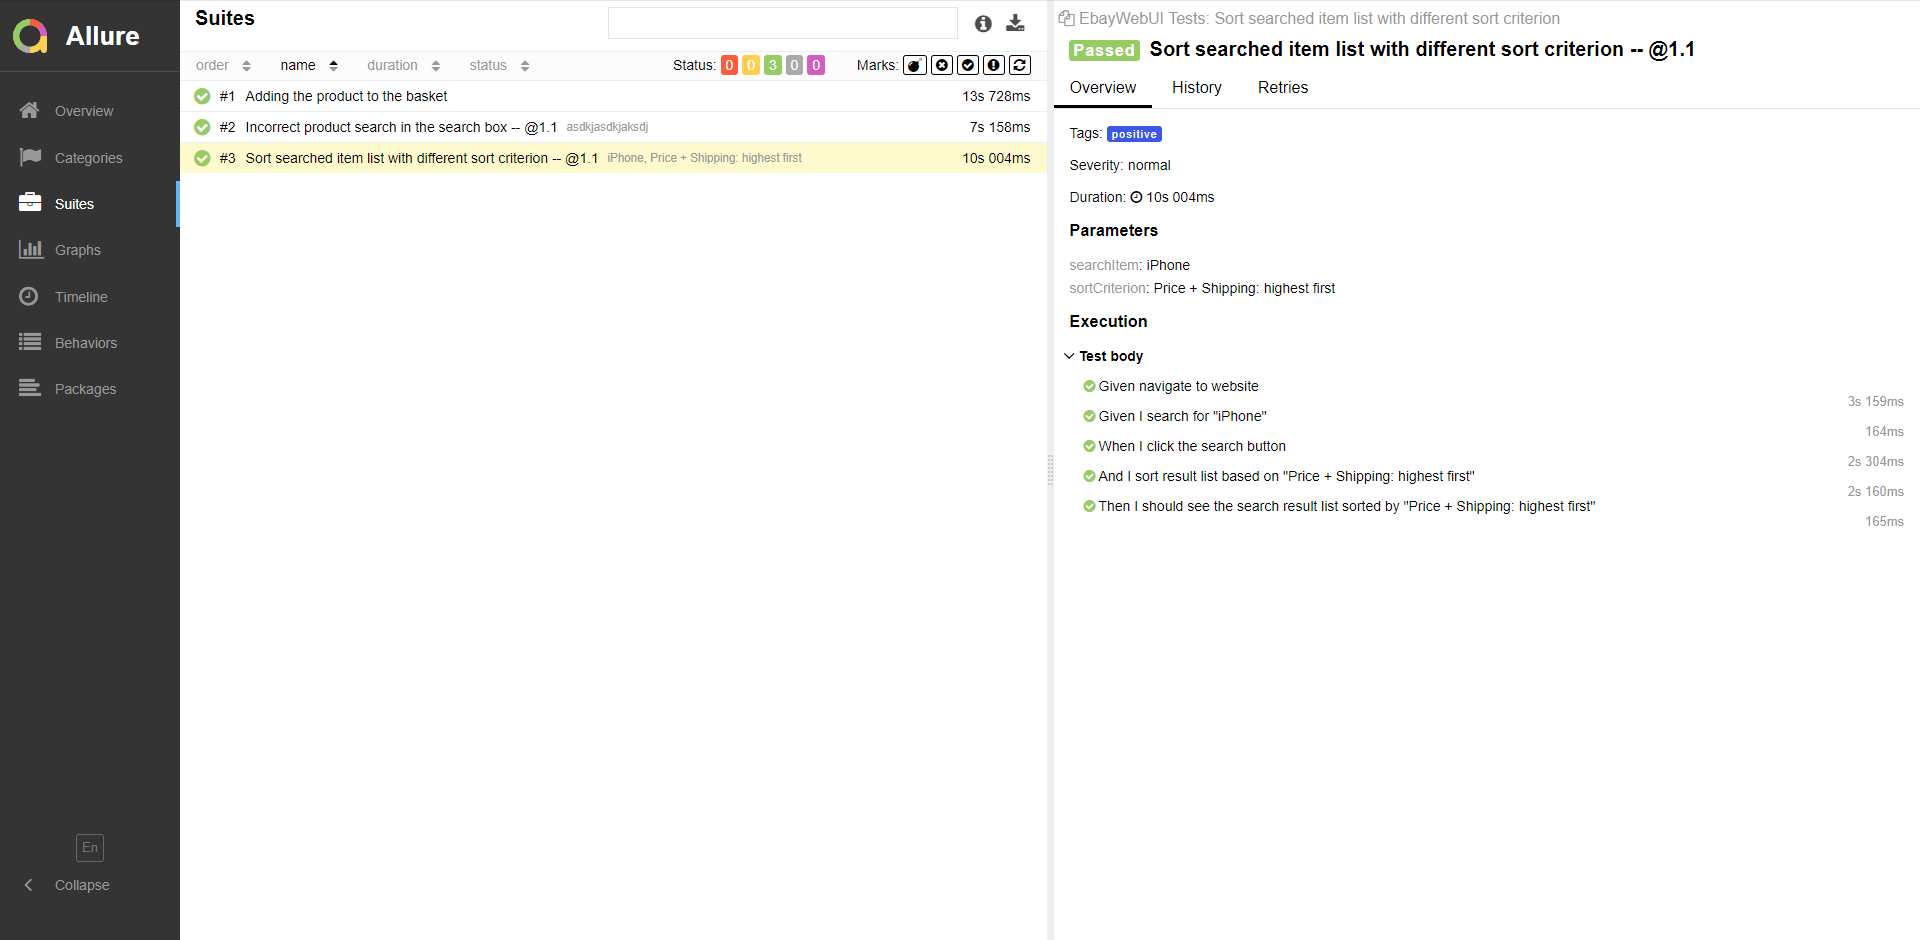Open the En language selector

pos(89,847)
